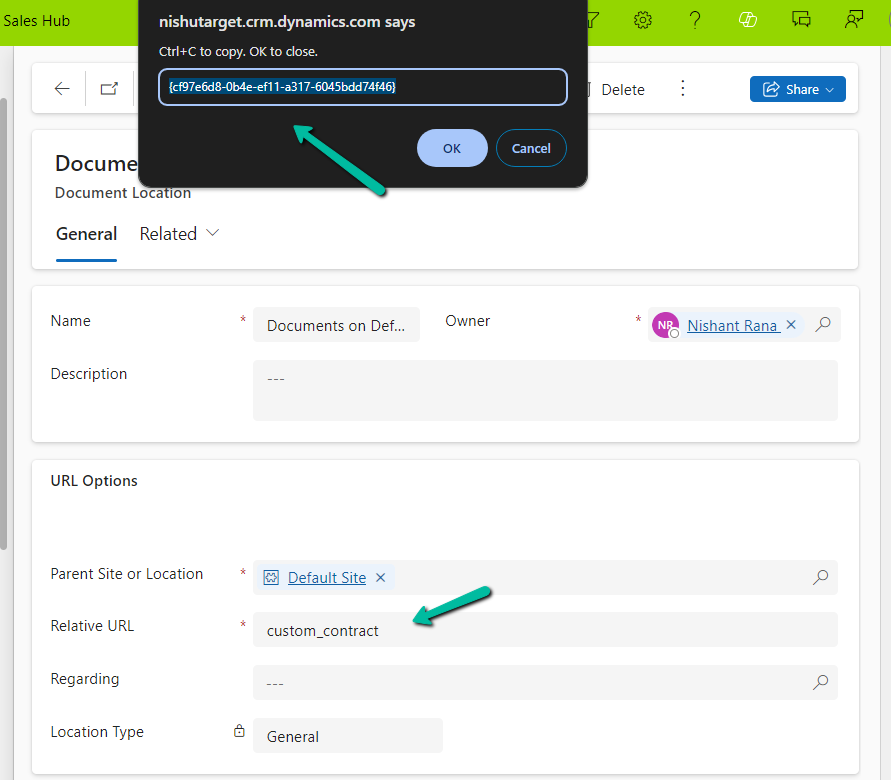Open the chat bubbles icon in header
Viewport: 891px width, 780px height.
(x=801, y=20)
